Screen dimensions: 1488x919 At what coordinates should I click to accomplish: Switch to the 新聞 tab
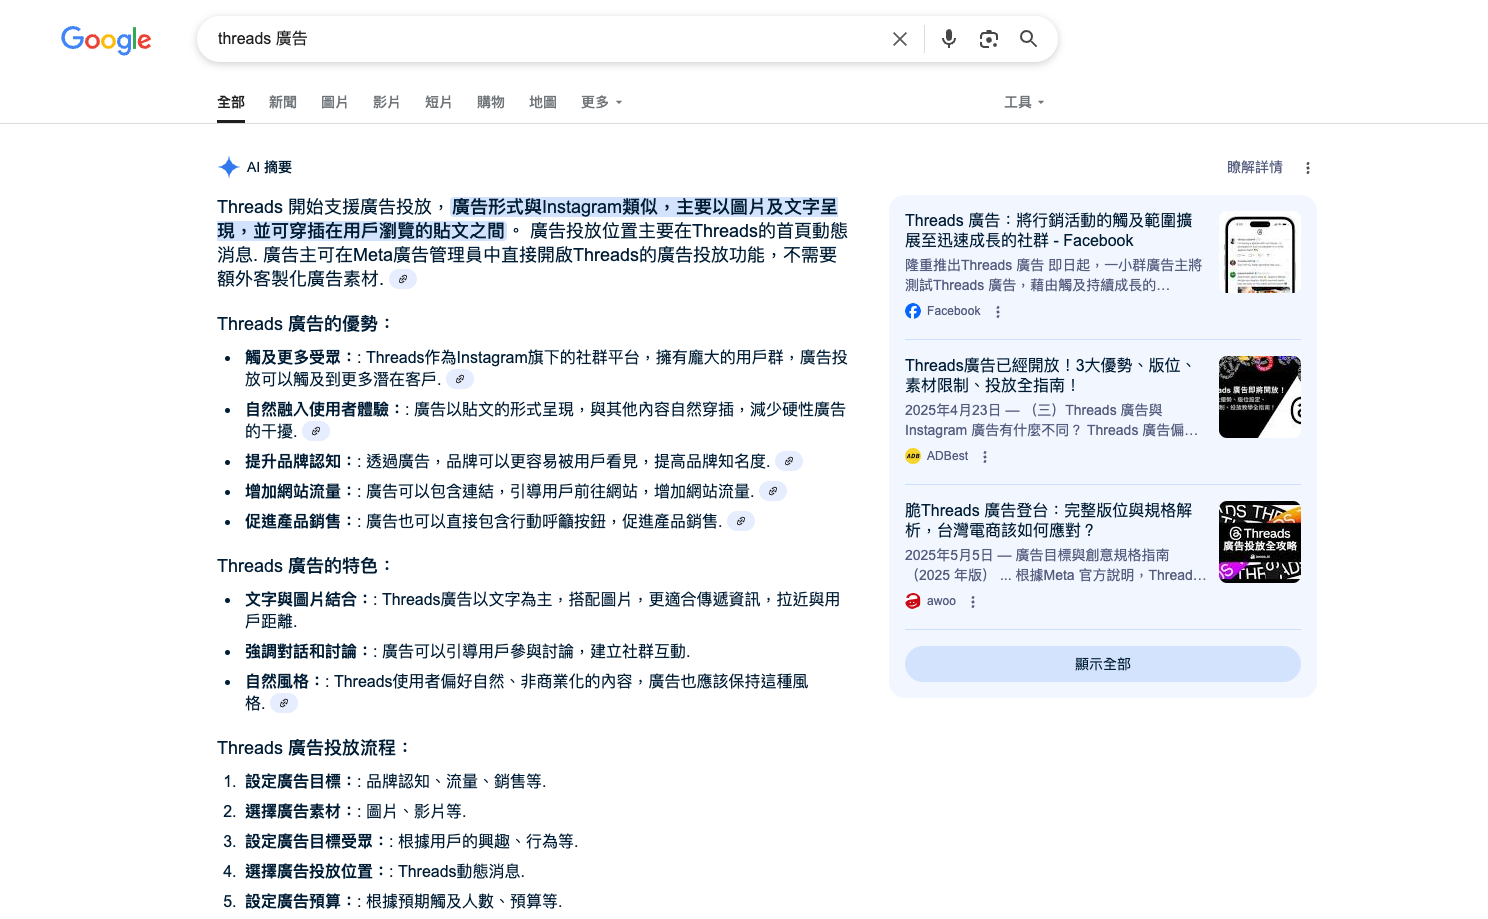tap(283, 102)
